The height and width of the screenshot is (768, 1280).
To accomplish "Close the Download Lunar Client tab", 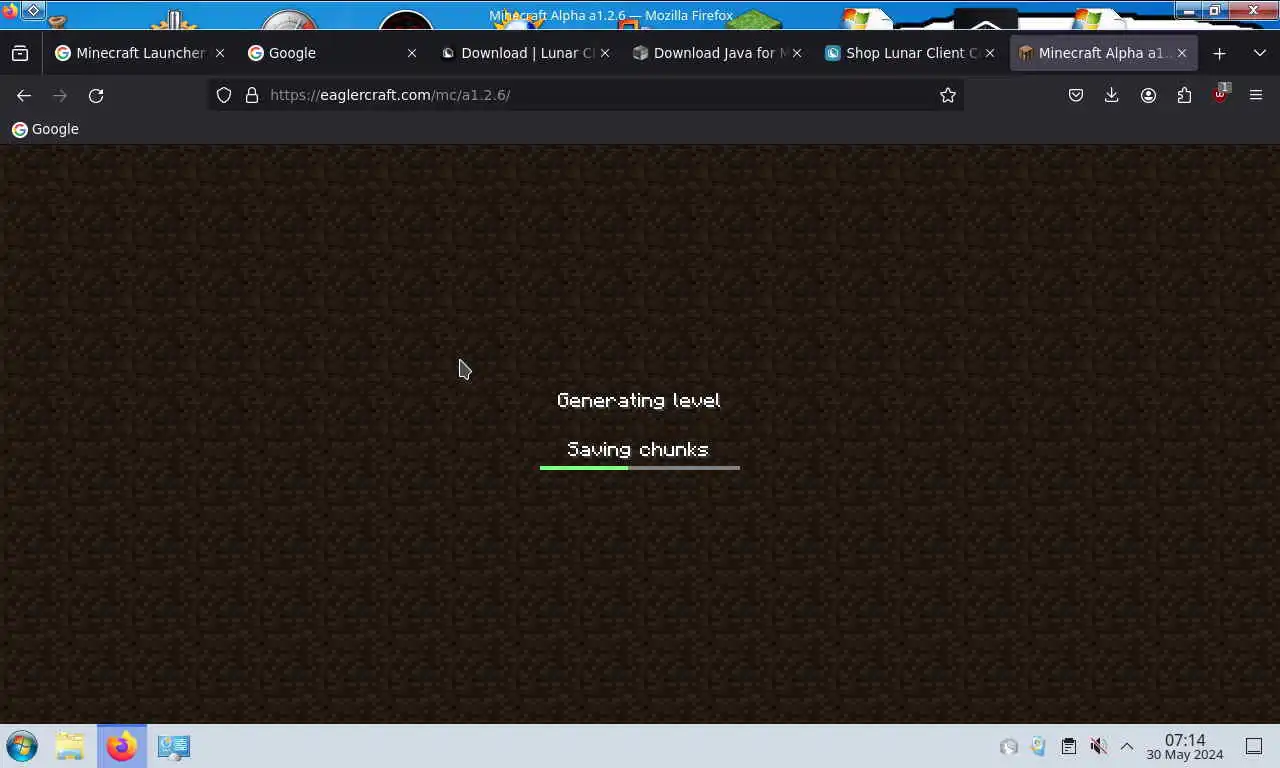I will point(604,53).
